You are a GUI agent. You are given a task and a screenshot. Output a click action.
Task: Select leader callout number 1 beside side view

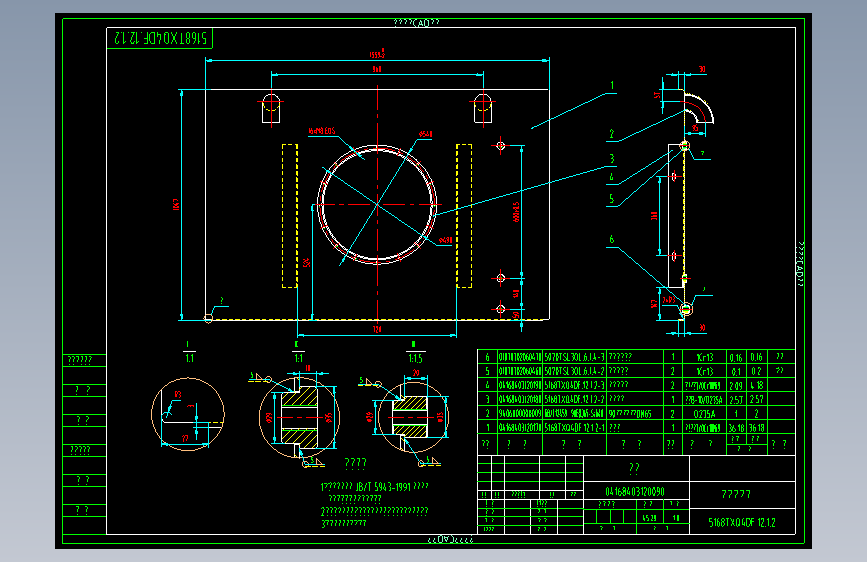pyautogui.click(x=612, y=86)
